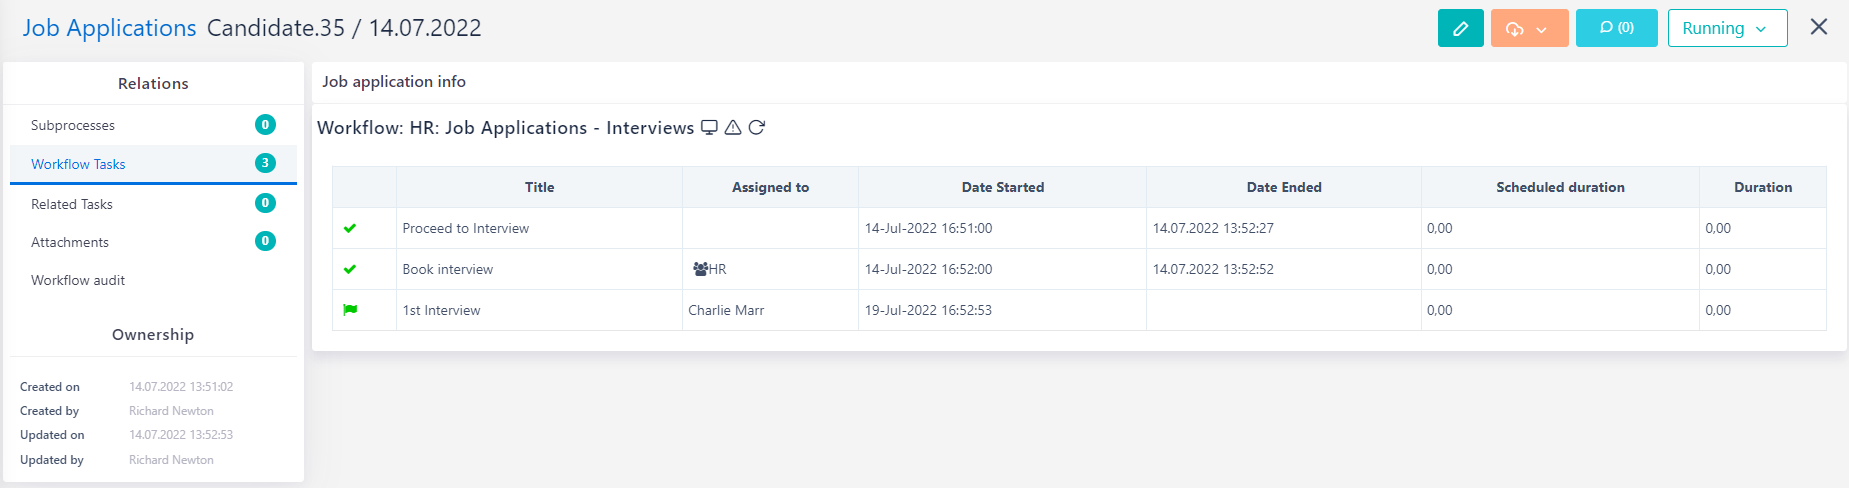Open the comments (0) button
Image resolution: width=1849 pixels, height=488 pixels.
1616,28
